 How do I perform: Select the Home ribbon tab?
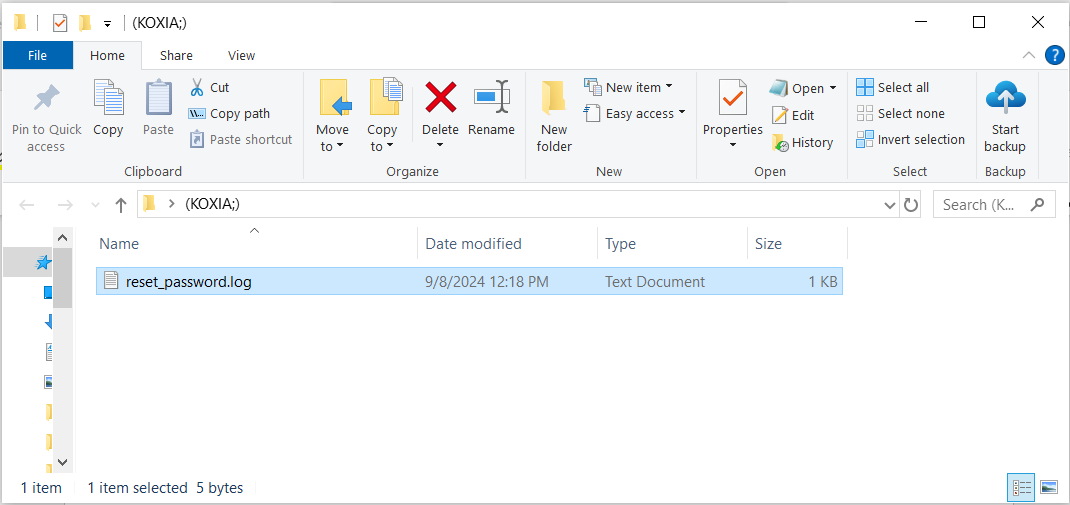(x=107, y=55)
